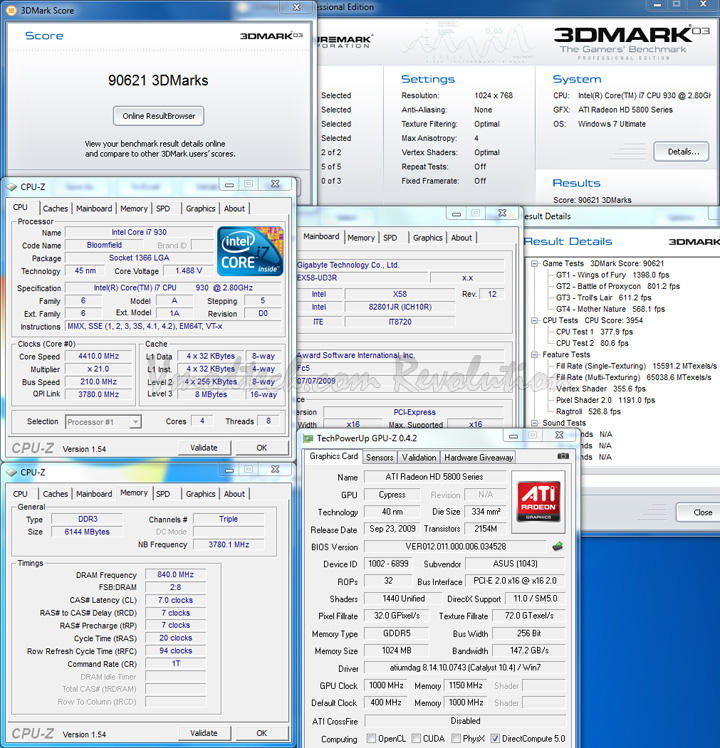The image size is (720, 748).
Task: Toggle the DirectCompute 5.0 checkbox
Action: [495, 738]
